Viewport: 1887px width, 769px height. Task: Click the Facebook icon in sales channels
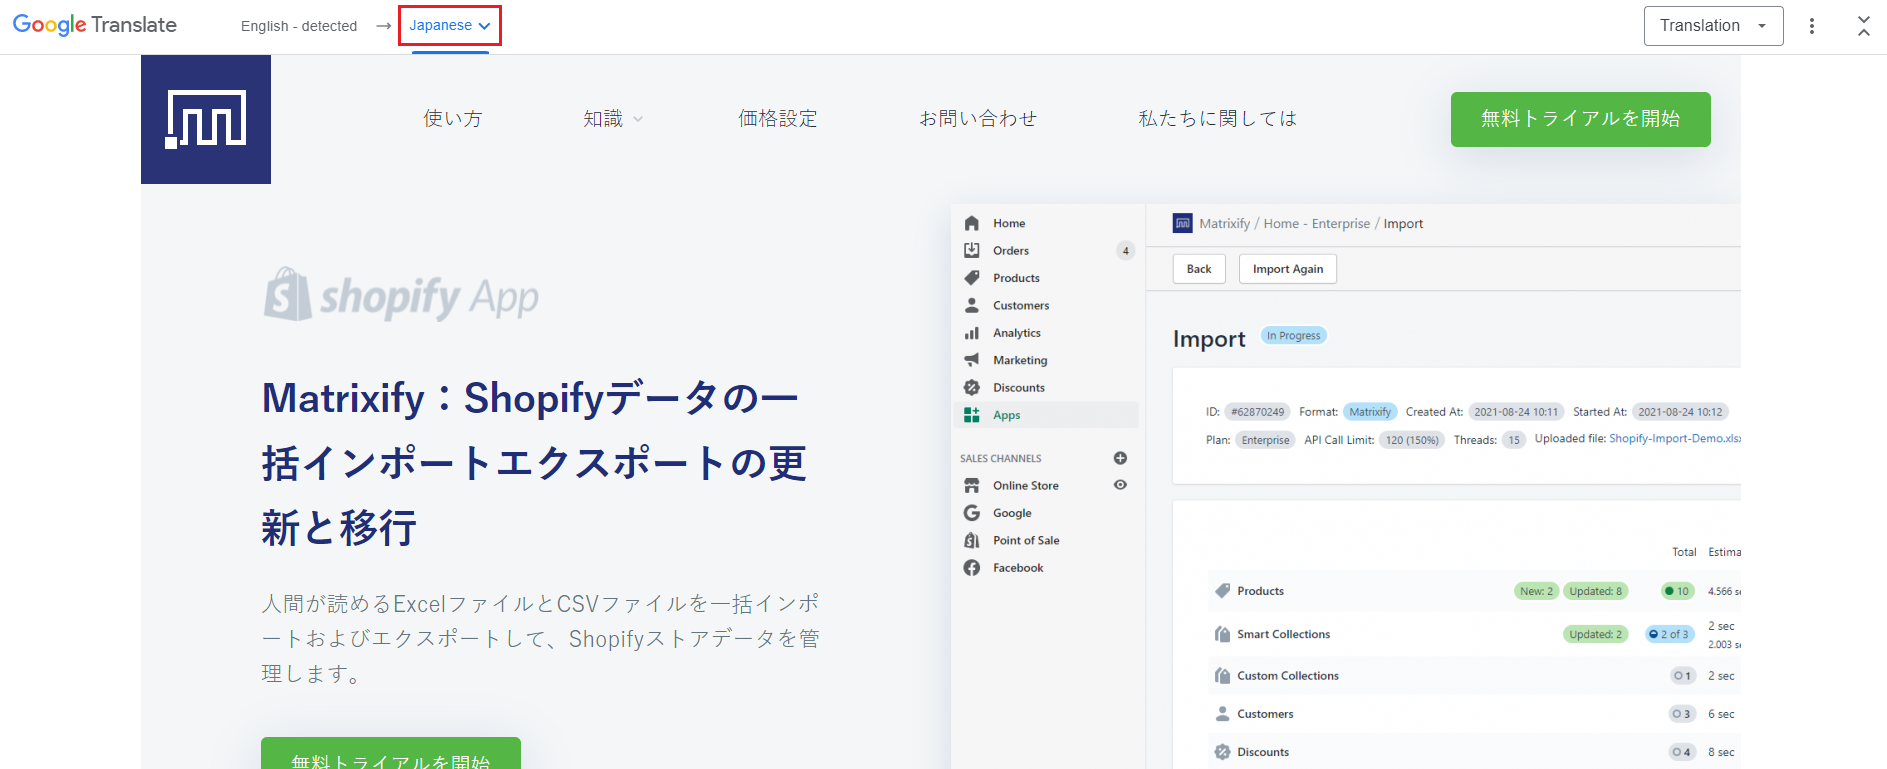pyautogui.click(x=971, y=568)
